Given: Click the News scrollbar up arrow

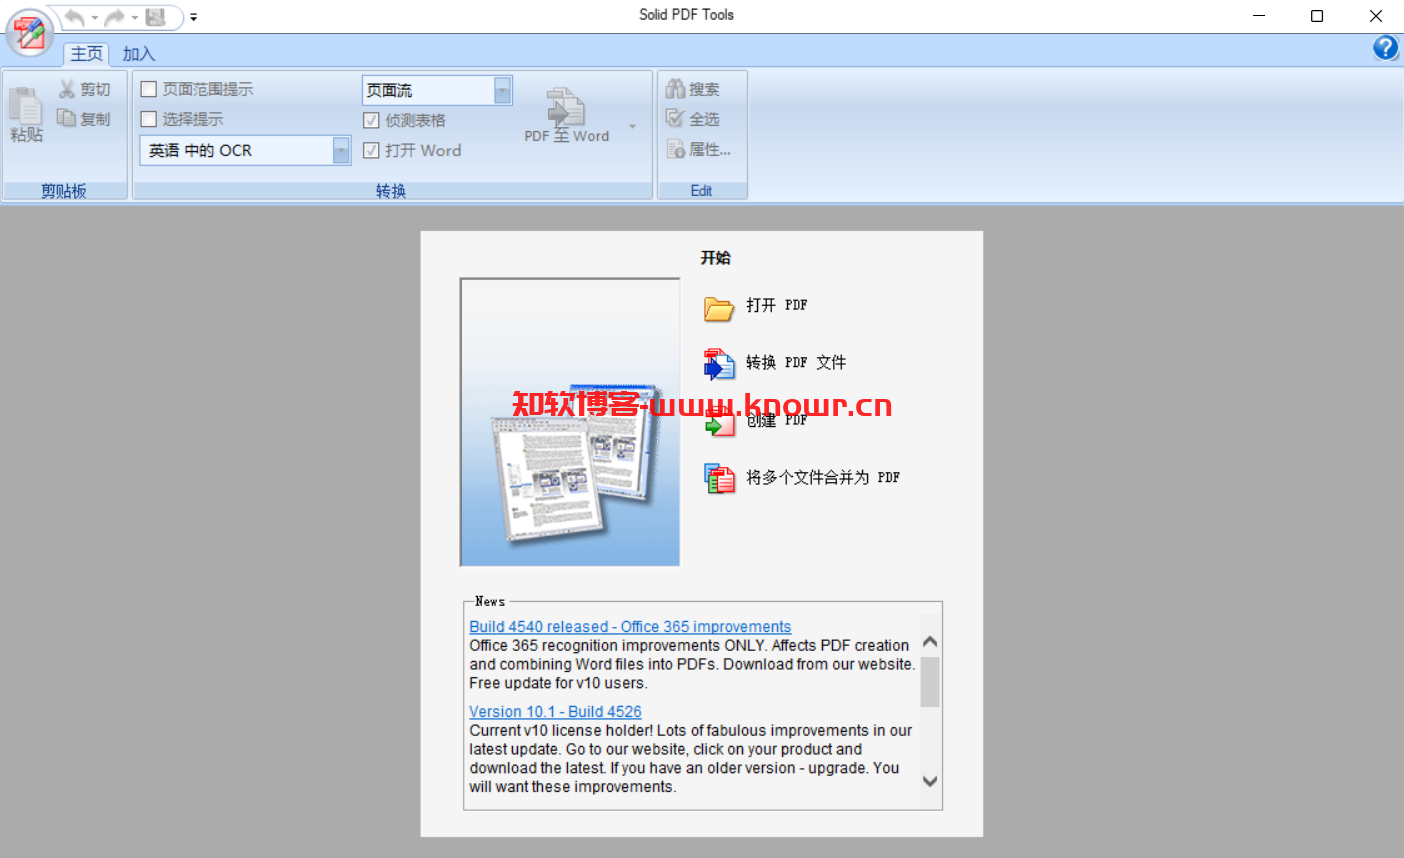Looking at the screenshot, I should (930, 641).
